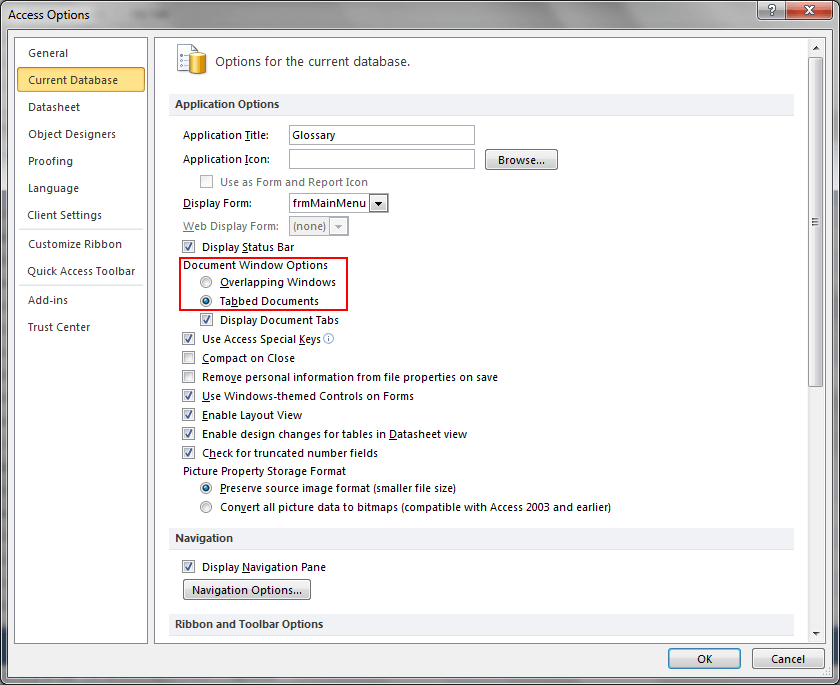Check Compact on Close
The width and height of the screenshot is (840, 685).
pyautogui.click(x=188, y=358)
